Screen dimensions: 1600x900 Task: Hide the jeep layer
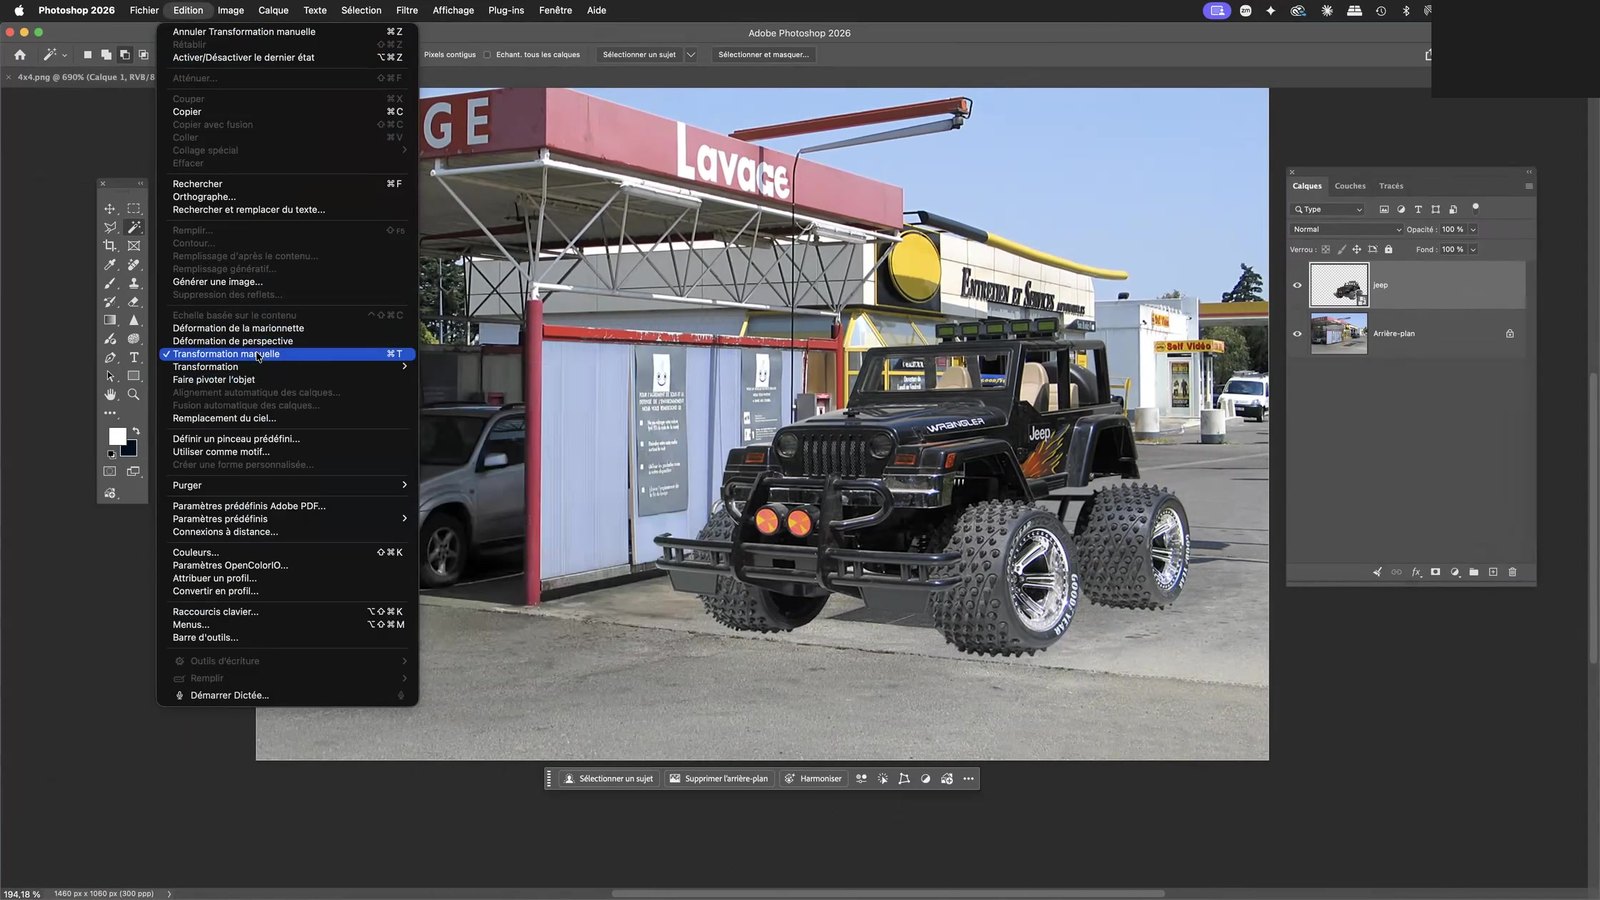[x=1298, y=285]
